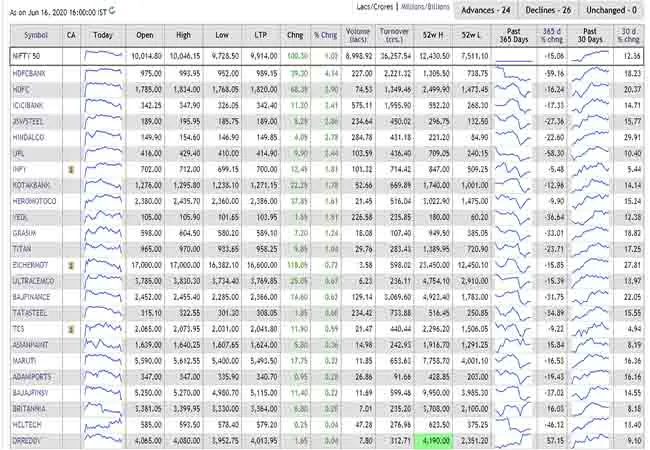Click the EICHERMOT LTP value 16,600.00
This screenshot has width=650, height=450.
[x=262, y=265]
